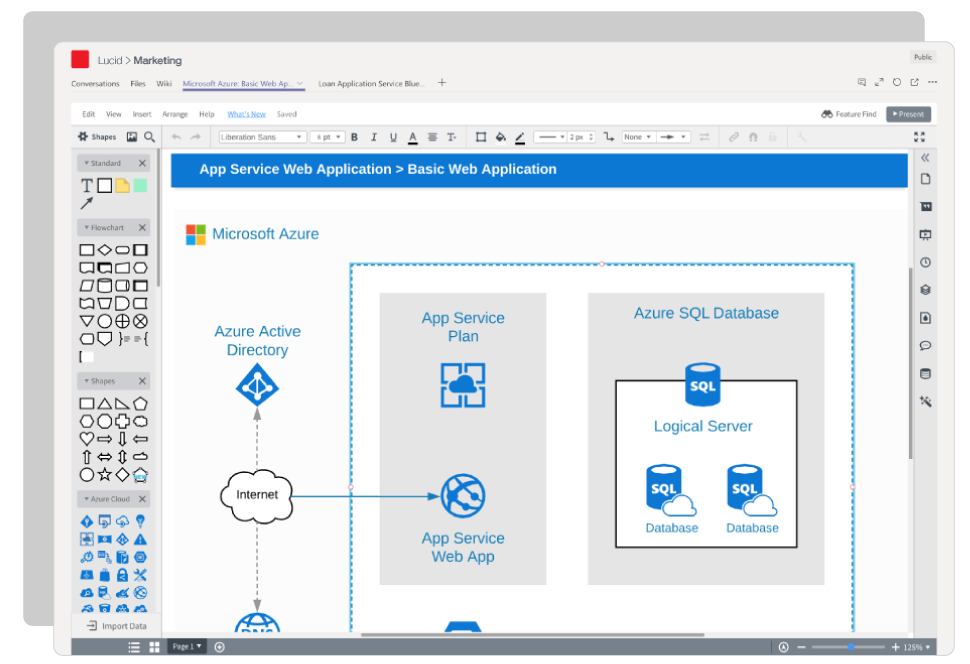
Task: Click the Present button
Action: (x=908, y=114)
